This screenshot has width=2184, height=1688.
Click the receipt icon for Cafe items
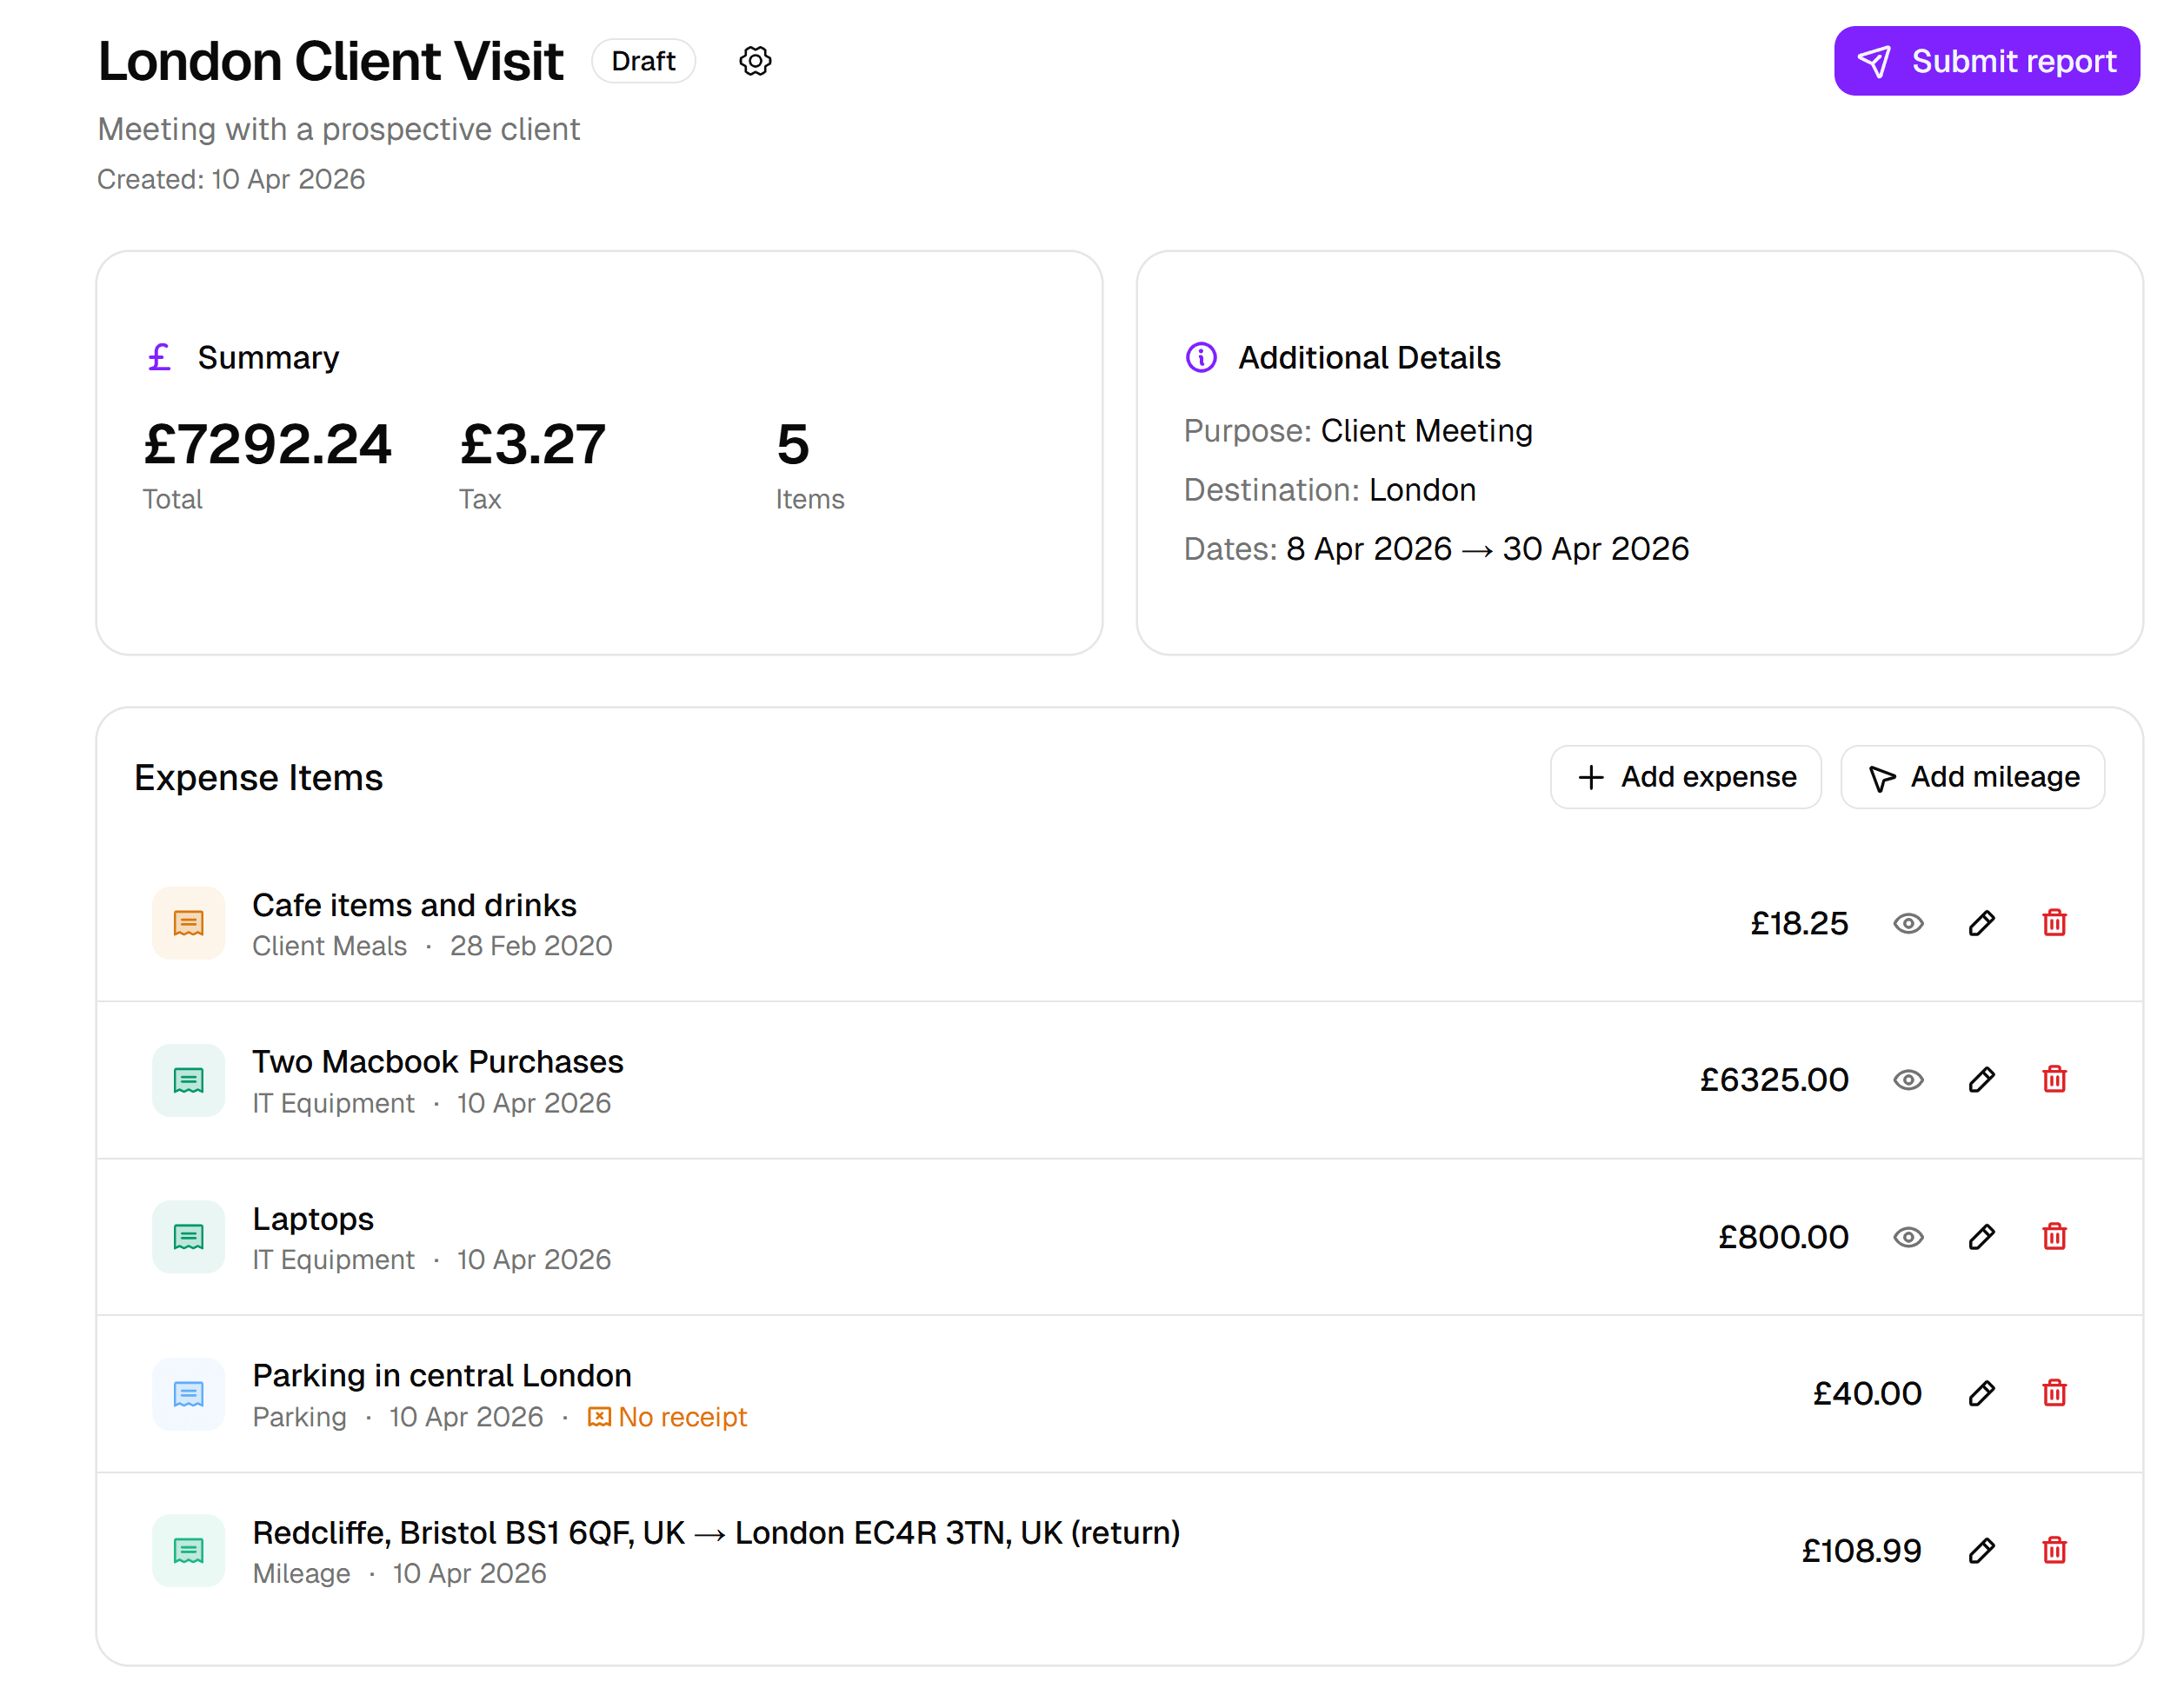188,922
